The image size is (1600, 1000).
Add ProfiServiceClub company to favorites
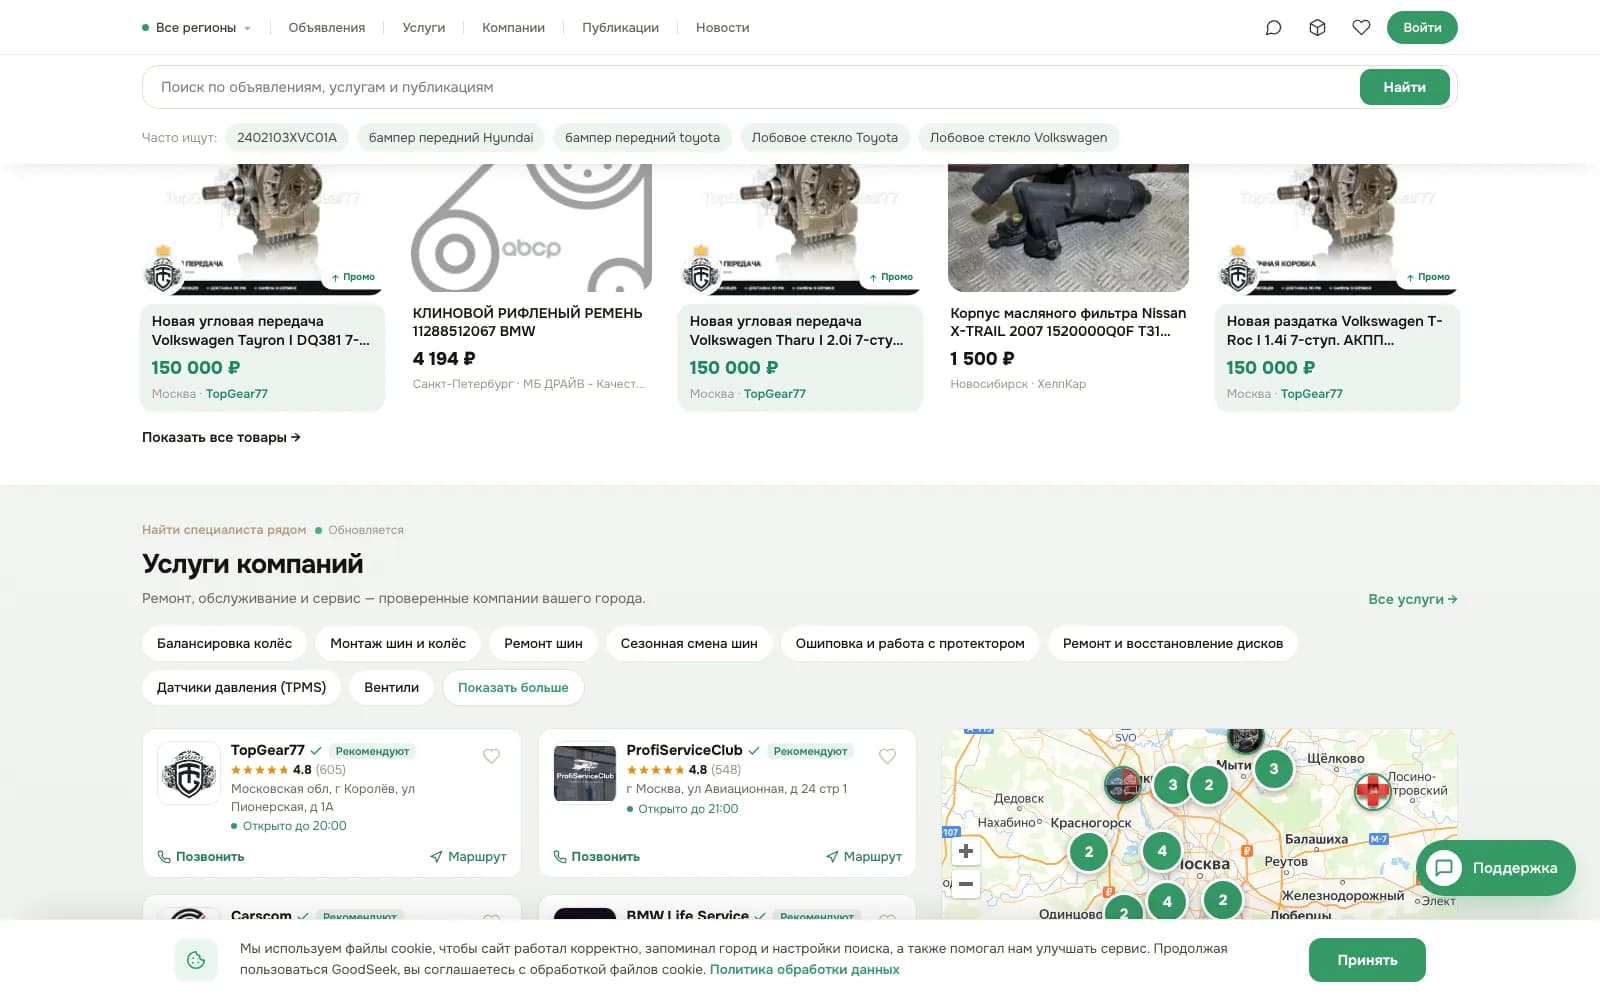887,756
